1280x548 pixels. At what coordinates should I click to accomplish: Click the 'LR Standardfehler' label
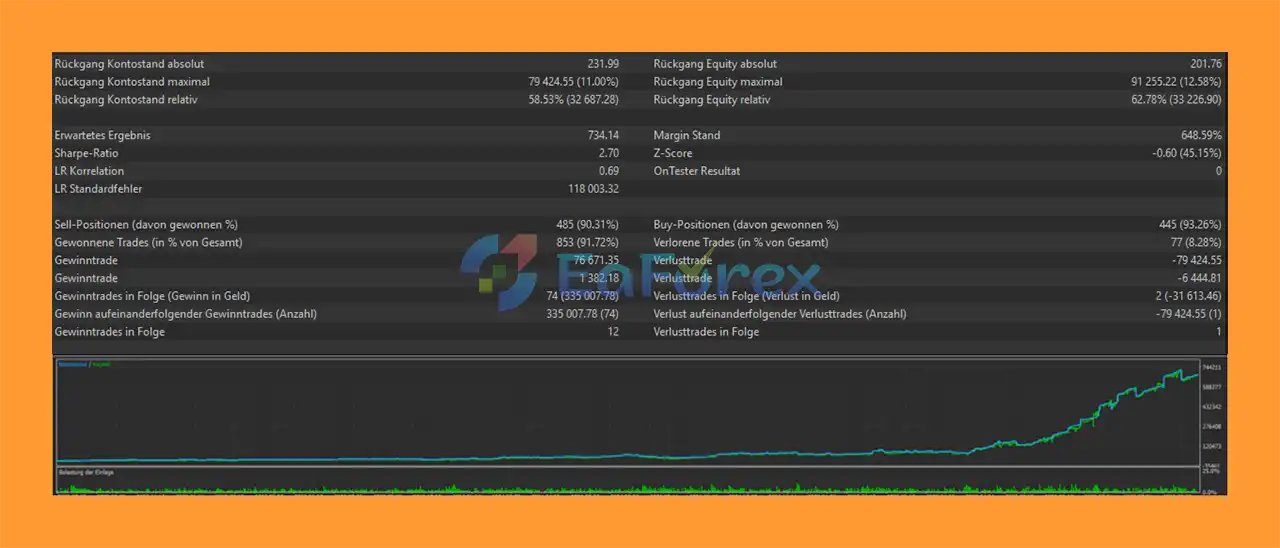click(x=98, y=189)
